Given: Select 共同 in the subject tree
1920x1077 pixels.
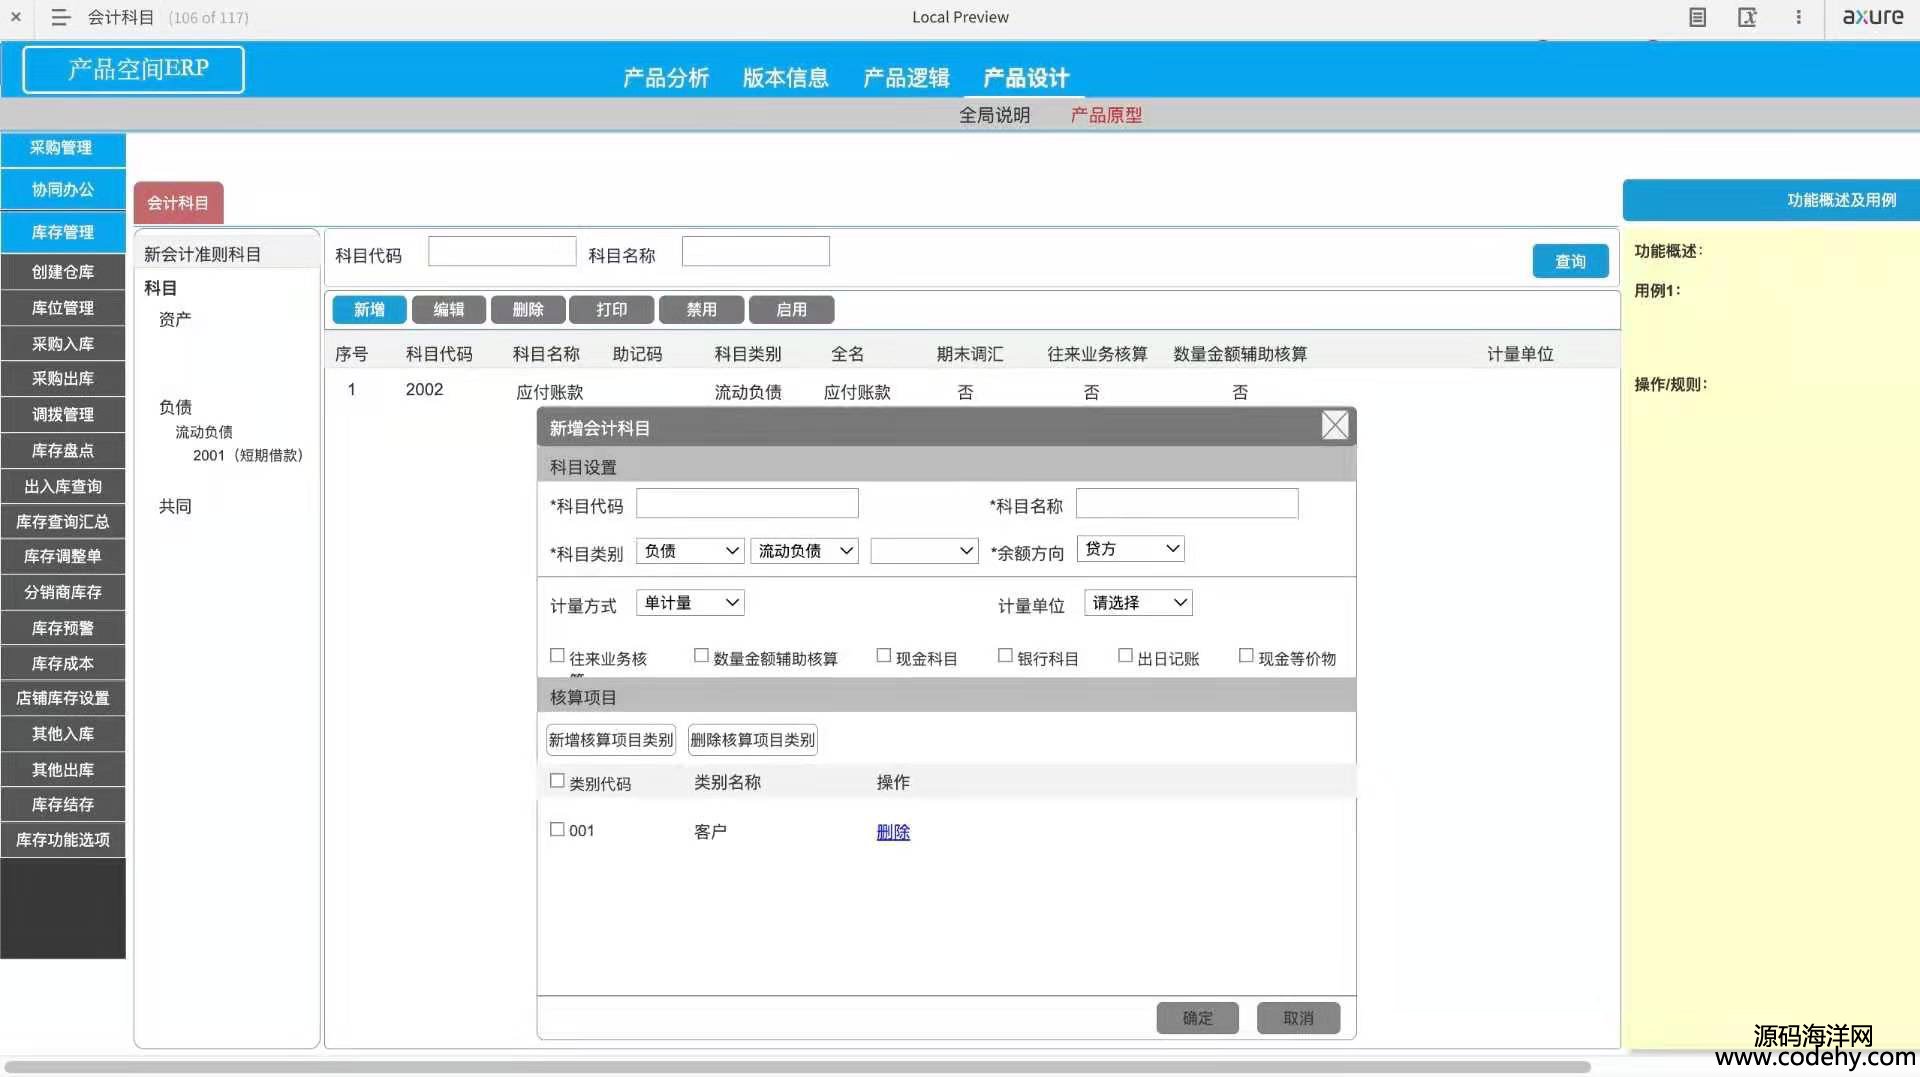Looking at the screenshot, I should coord(175,506).
